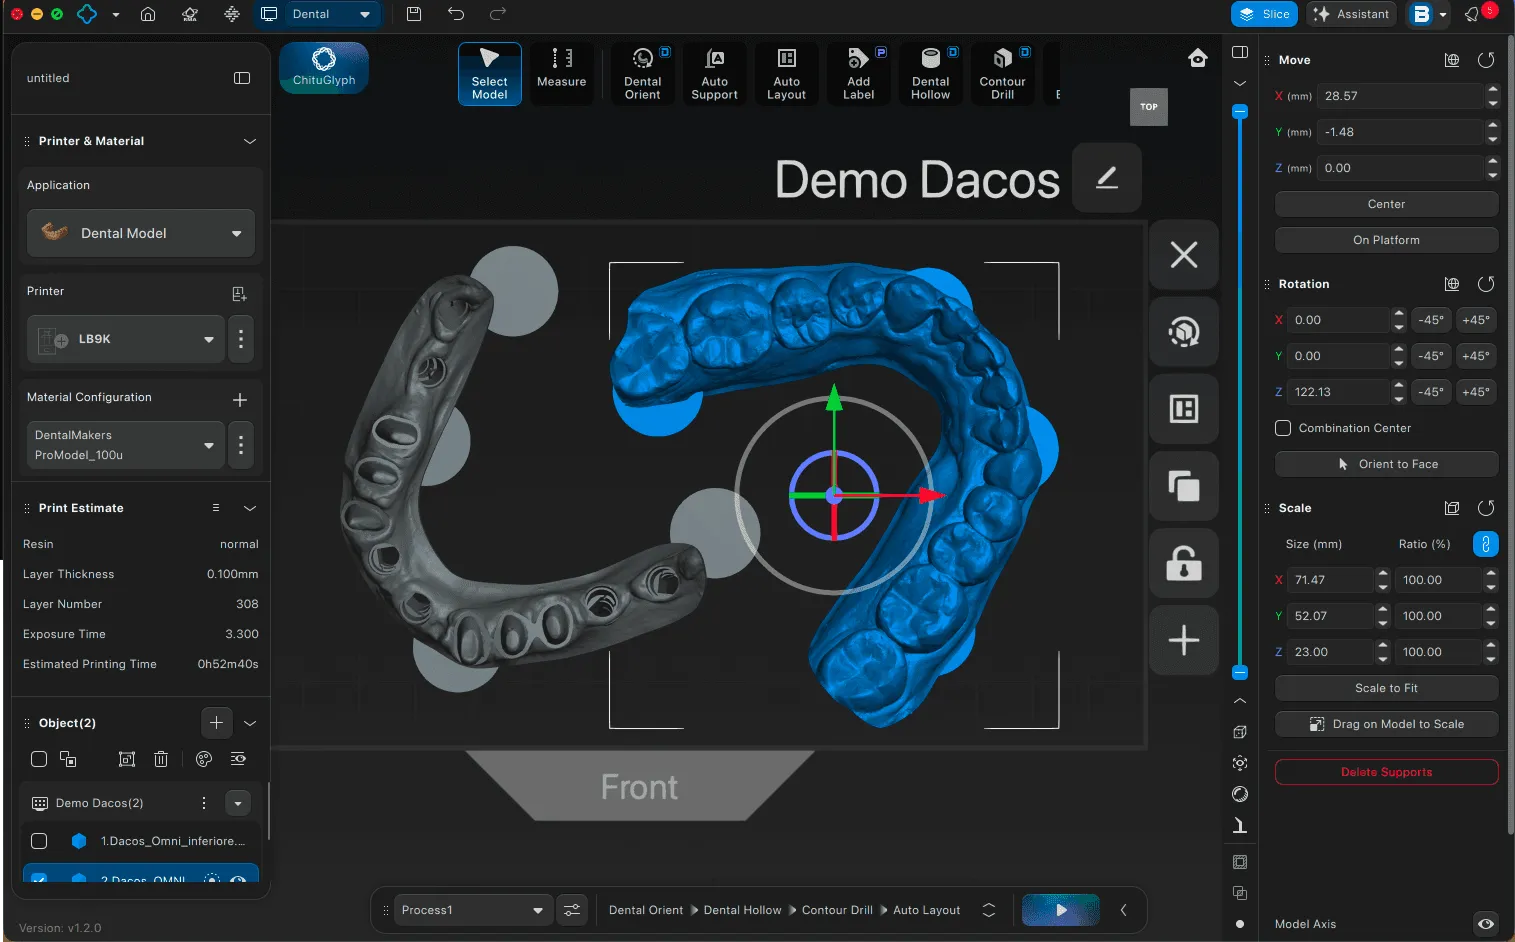The height and width of the screenshot is (942, 1515).
Task: Click the Center button
Action: 1386,204
